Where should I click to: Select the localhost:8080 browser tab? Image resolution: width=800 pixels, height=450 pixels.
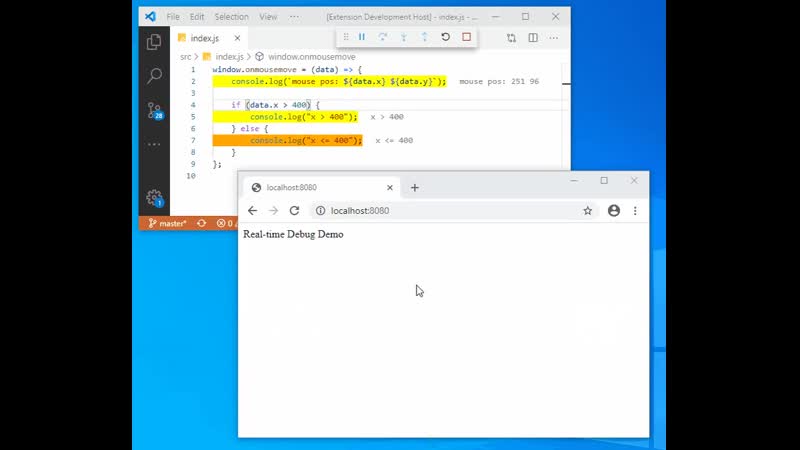click(321, 188)
